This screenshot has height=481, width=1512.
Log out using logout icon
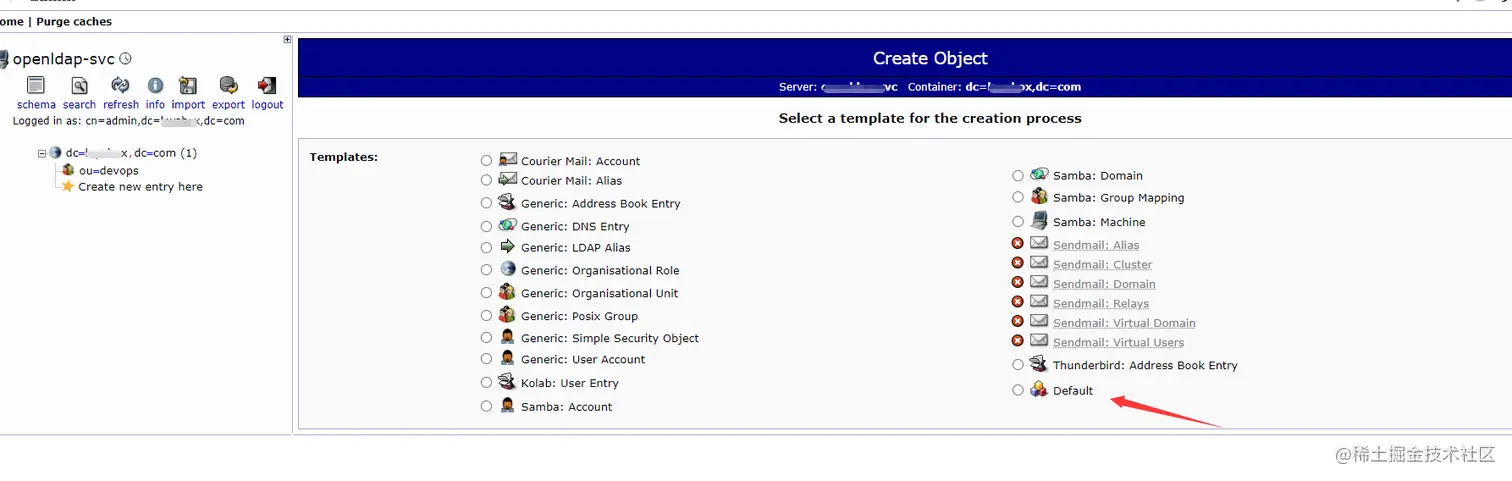[x=267, y=85]
